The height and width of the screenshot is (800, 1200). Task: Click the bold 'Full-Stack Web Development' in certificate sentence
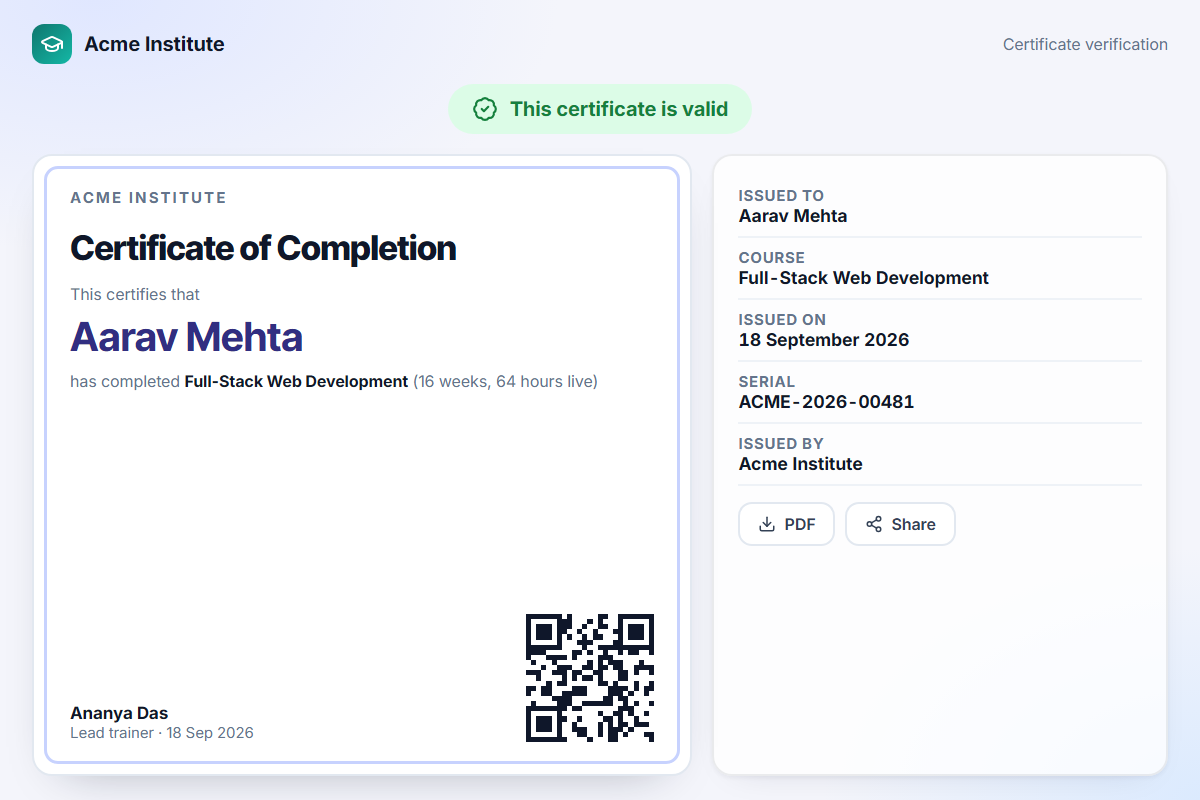tap(297, 381)
